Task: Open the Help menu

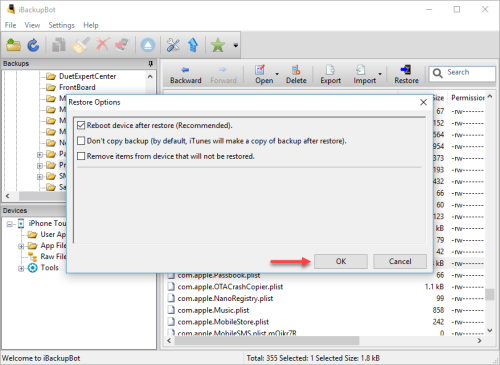Action: [91, 25]
